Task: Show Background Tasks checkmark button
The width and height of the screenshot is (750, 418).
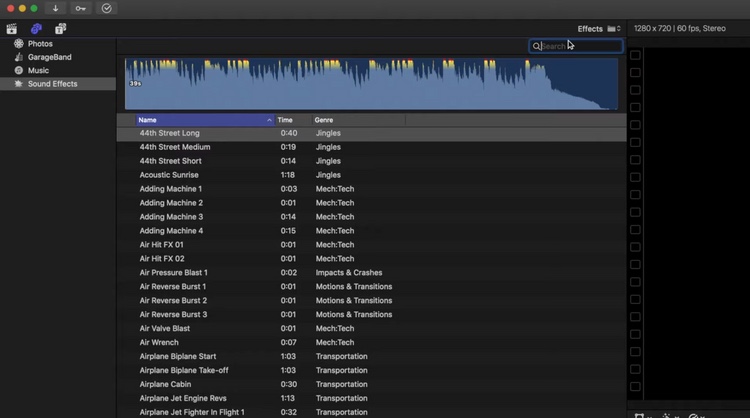Action: point(106,8)
